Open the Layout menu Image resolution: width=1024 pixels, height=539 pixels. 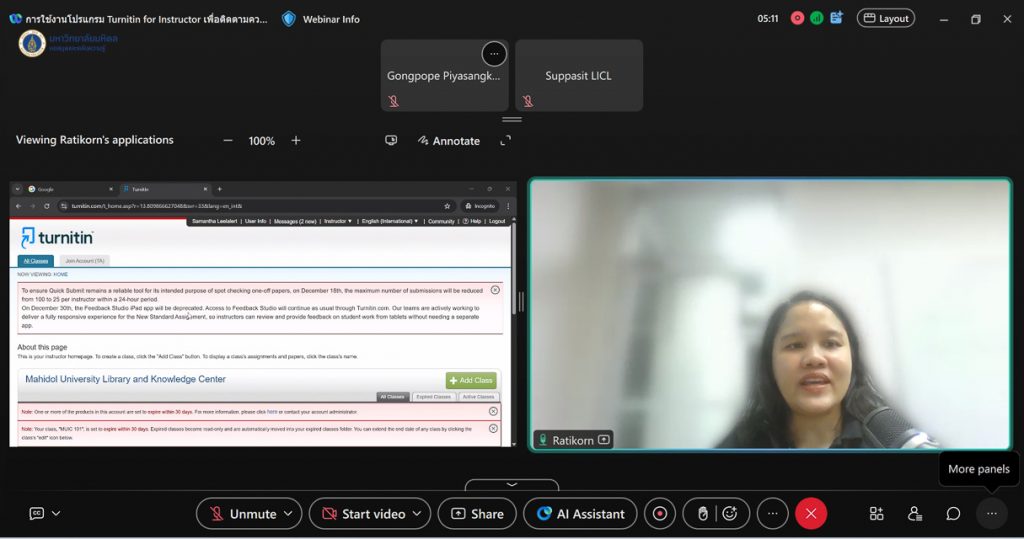click(x=885, y=18)
